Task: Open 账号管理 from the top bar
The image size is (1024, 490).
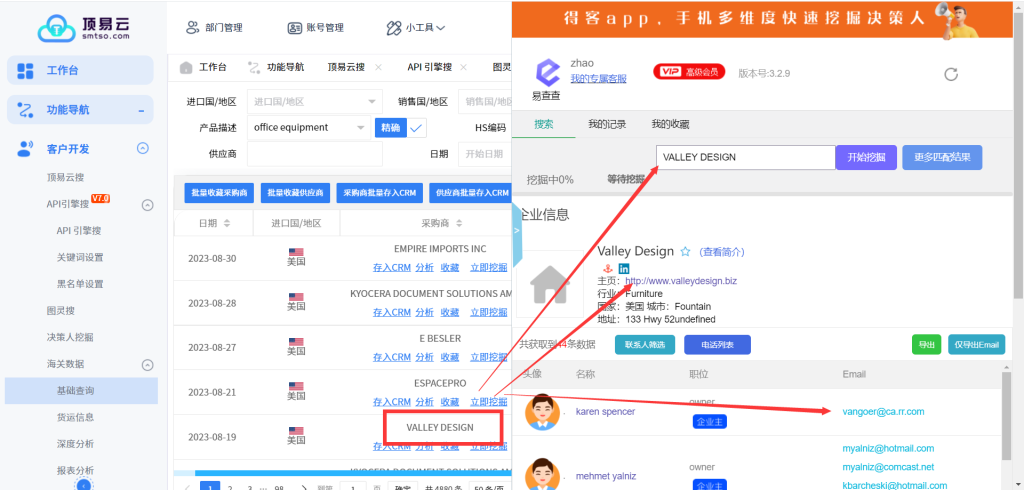Action: [316, 28]
